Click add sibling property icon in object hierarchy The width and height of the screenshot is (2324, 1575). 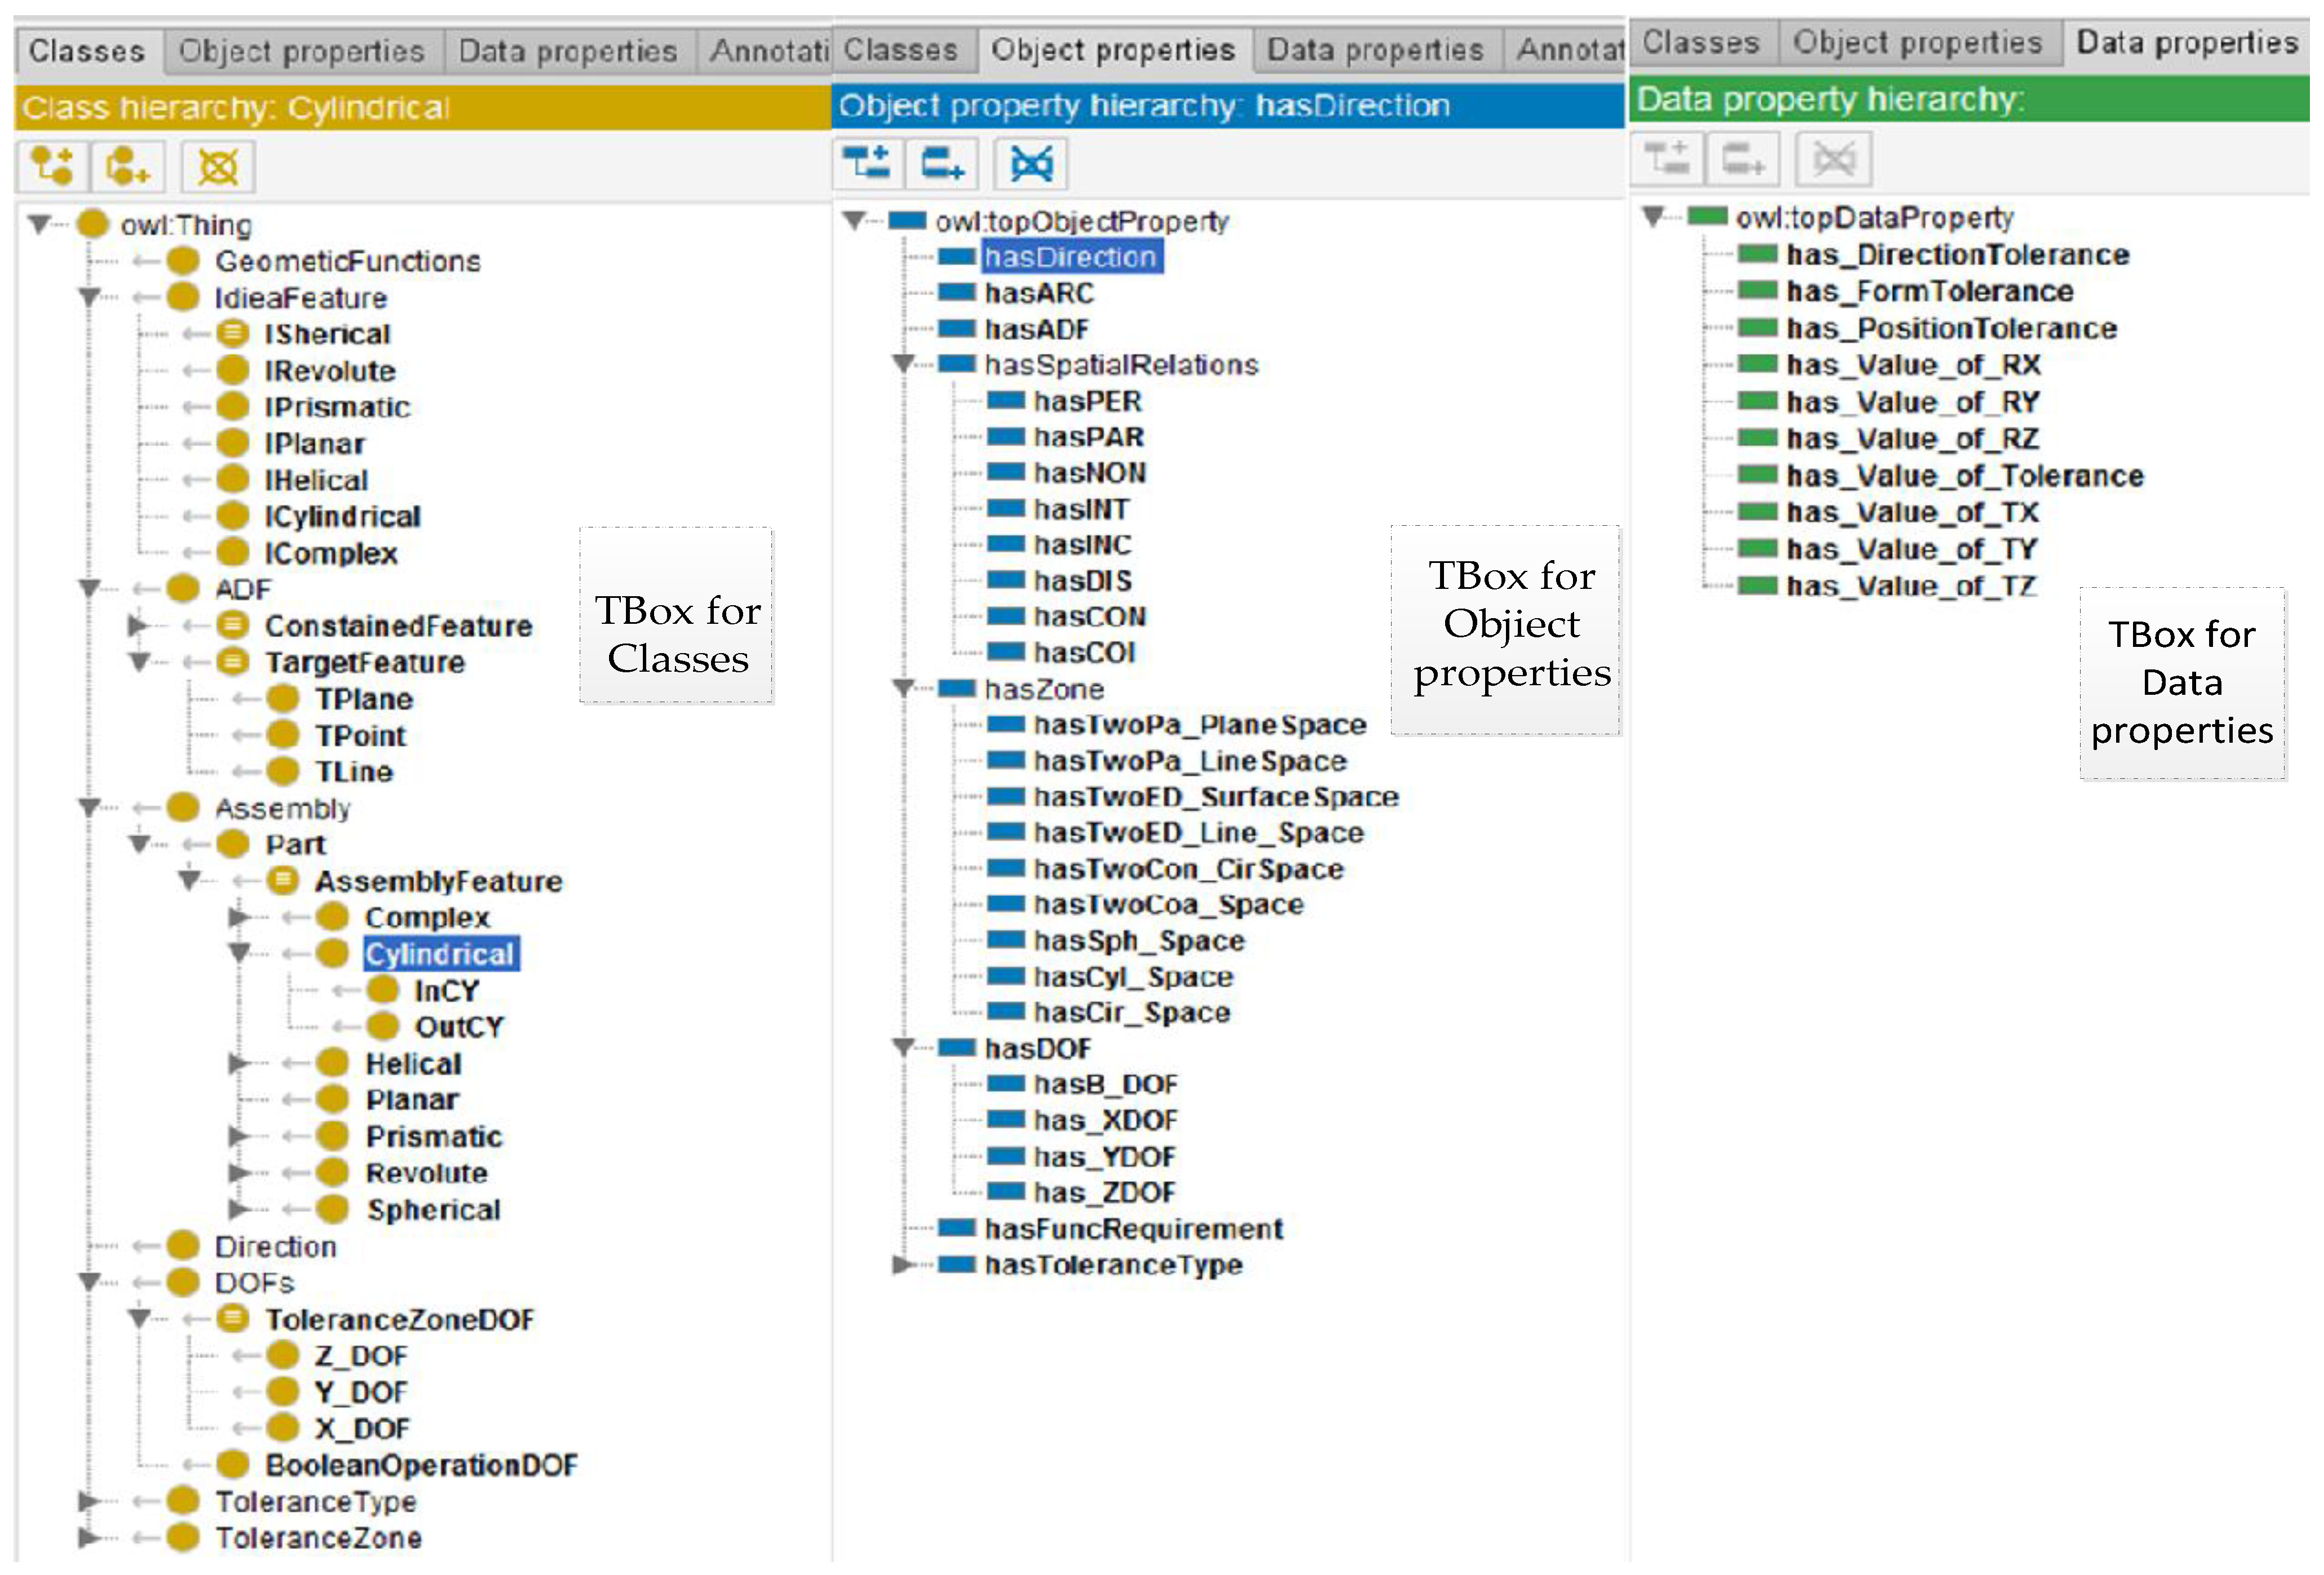point(941,162)
